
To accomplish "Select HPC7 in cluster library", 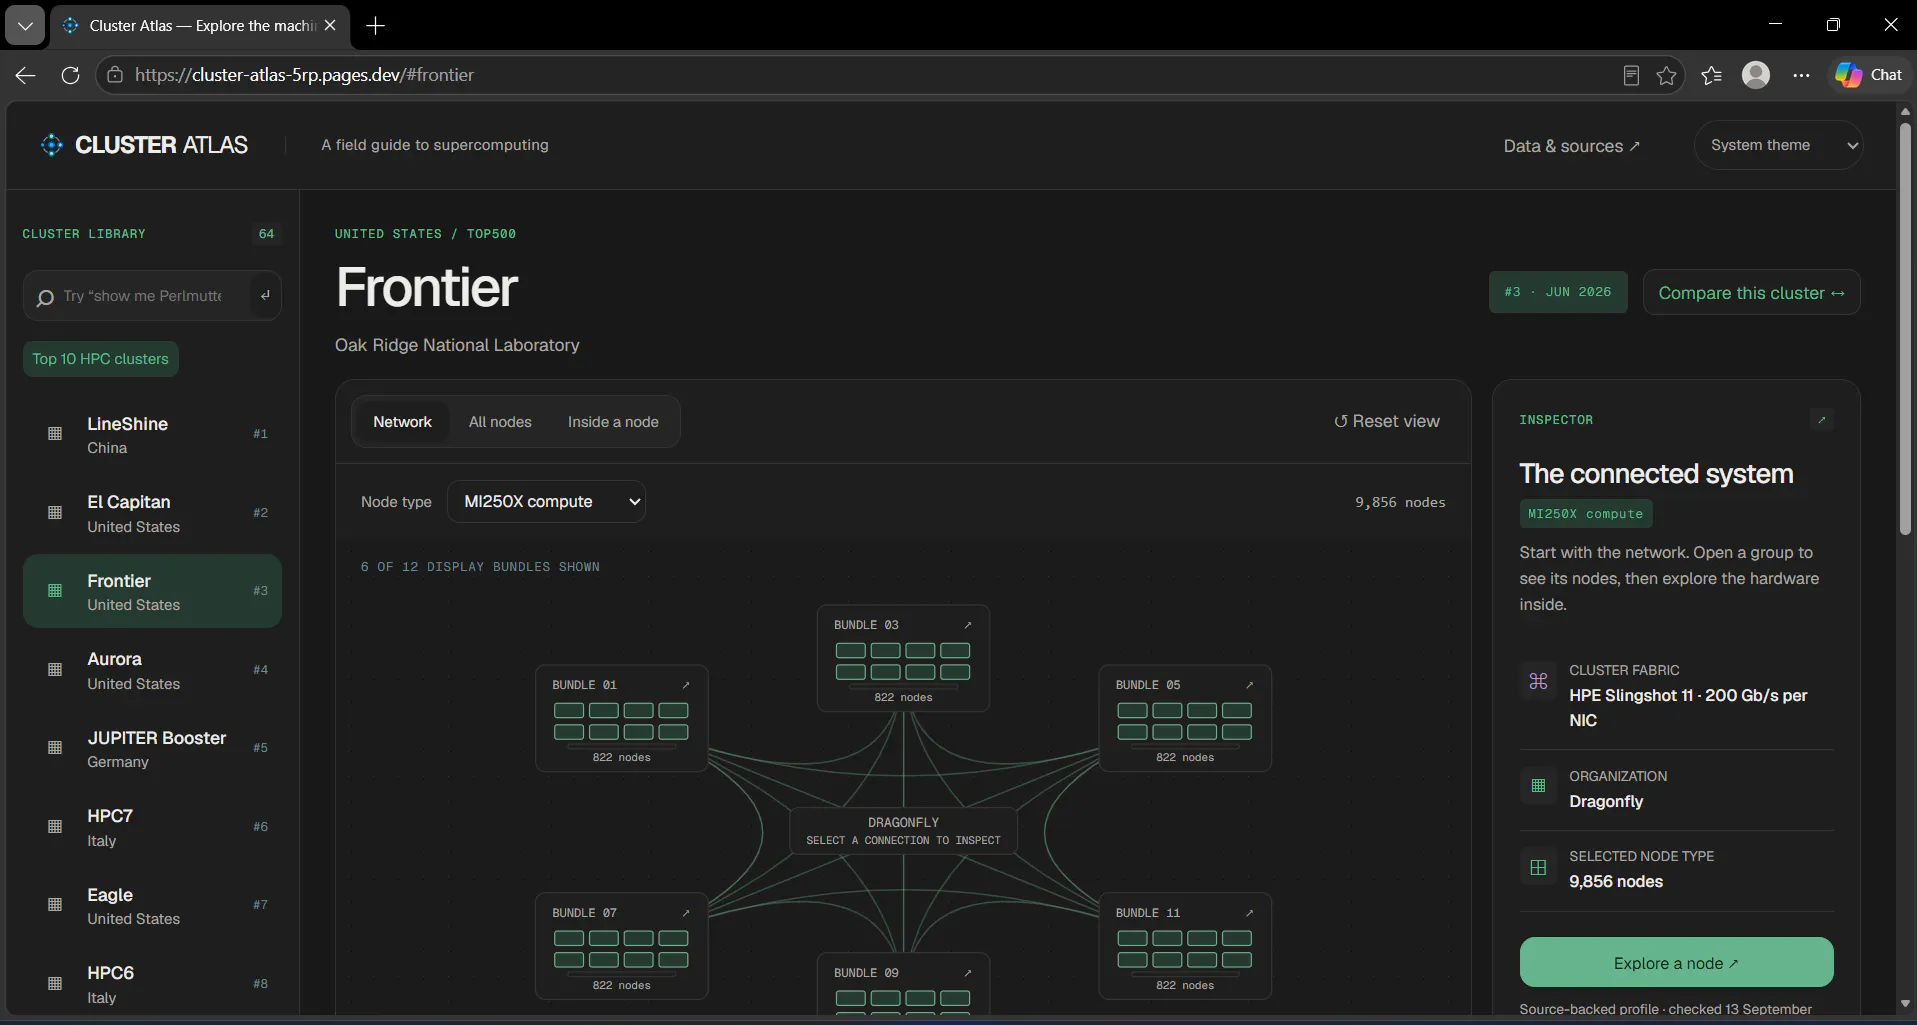I will (152, 827).
